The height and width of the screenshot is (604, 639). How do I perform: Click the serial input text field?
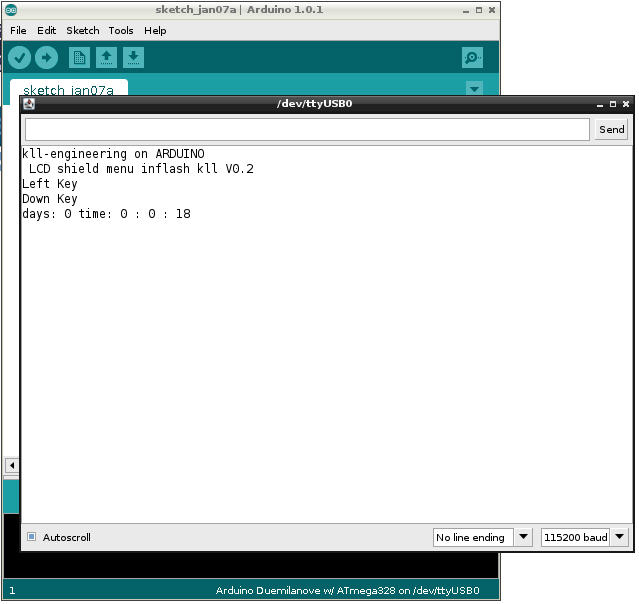point(307,129)
